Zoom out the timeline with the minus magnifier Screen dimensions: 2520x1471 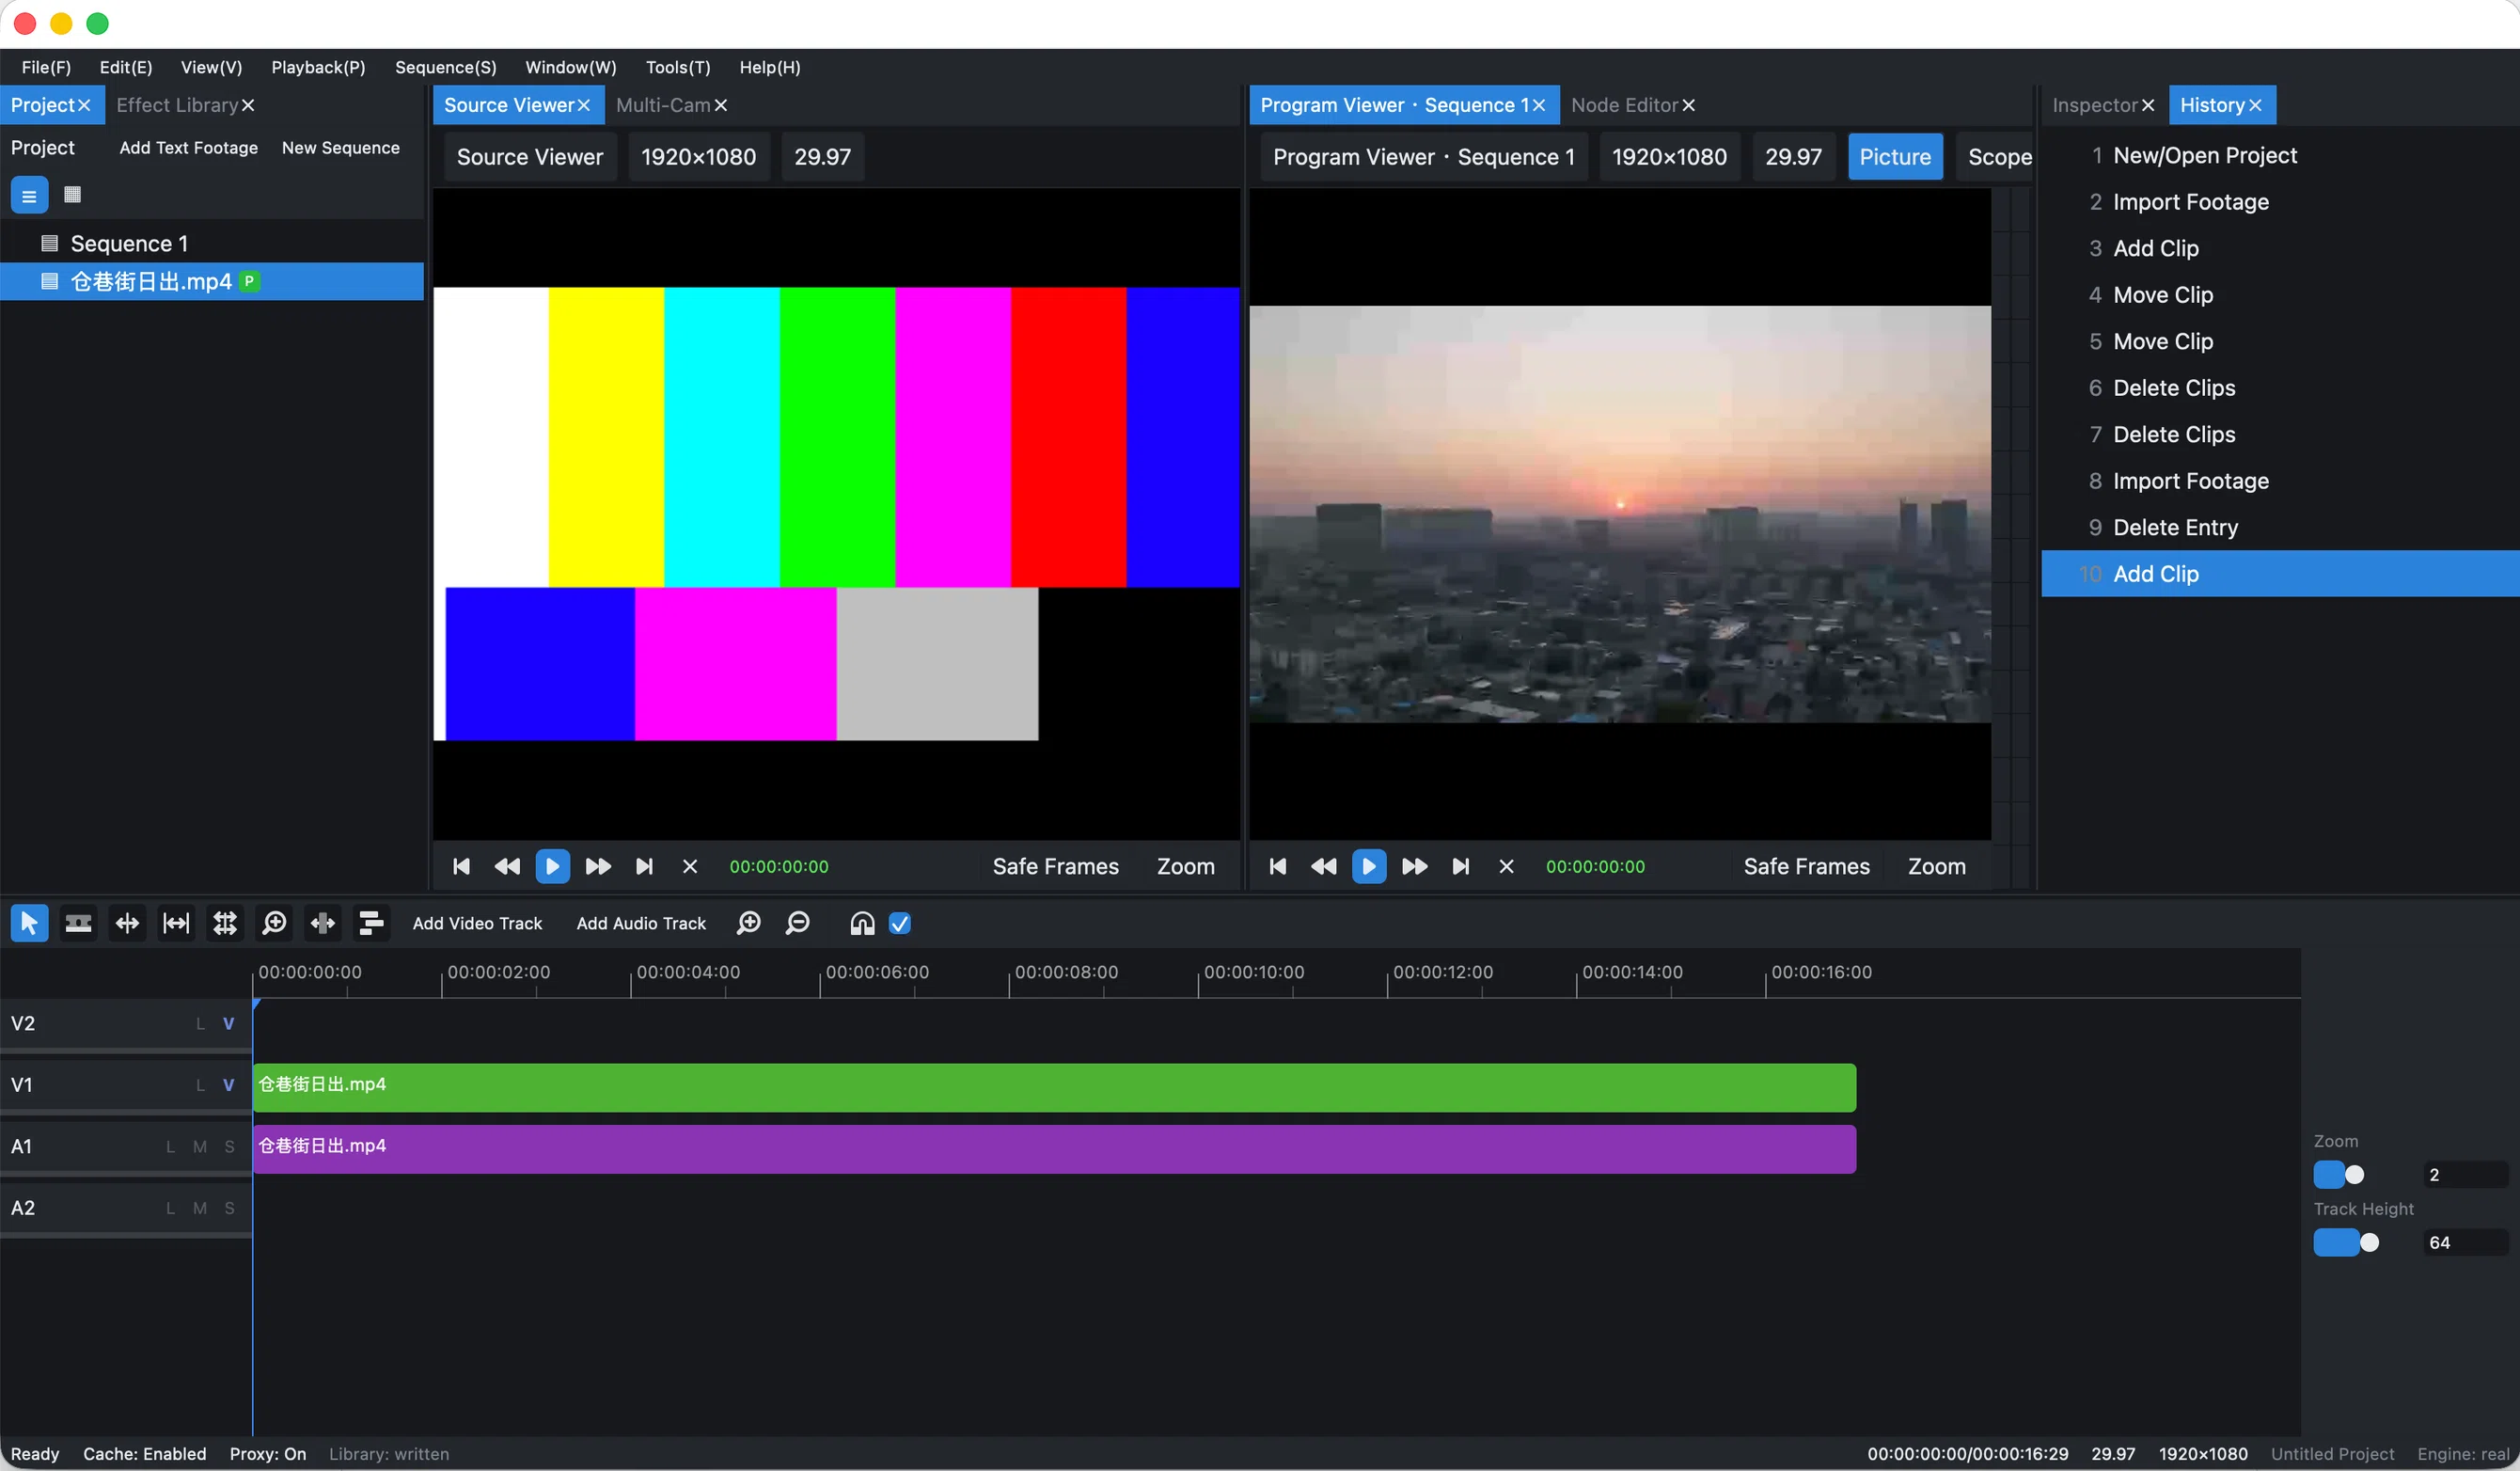[798, 923]
